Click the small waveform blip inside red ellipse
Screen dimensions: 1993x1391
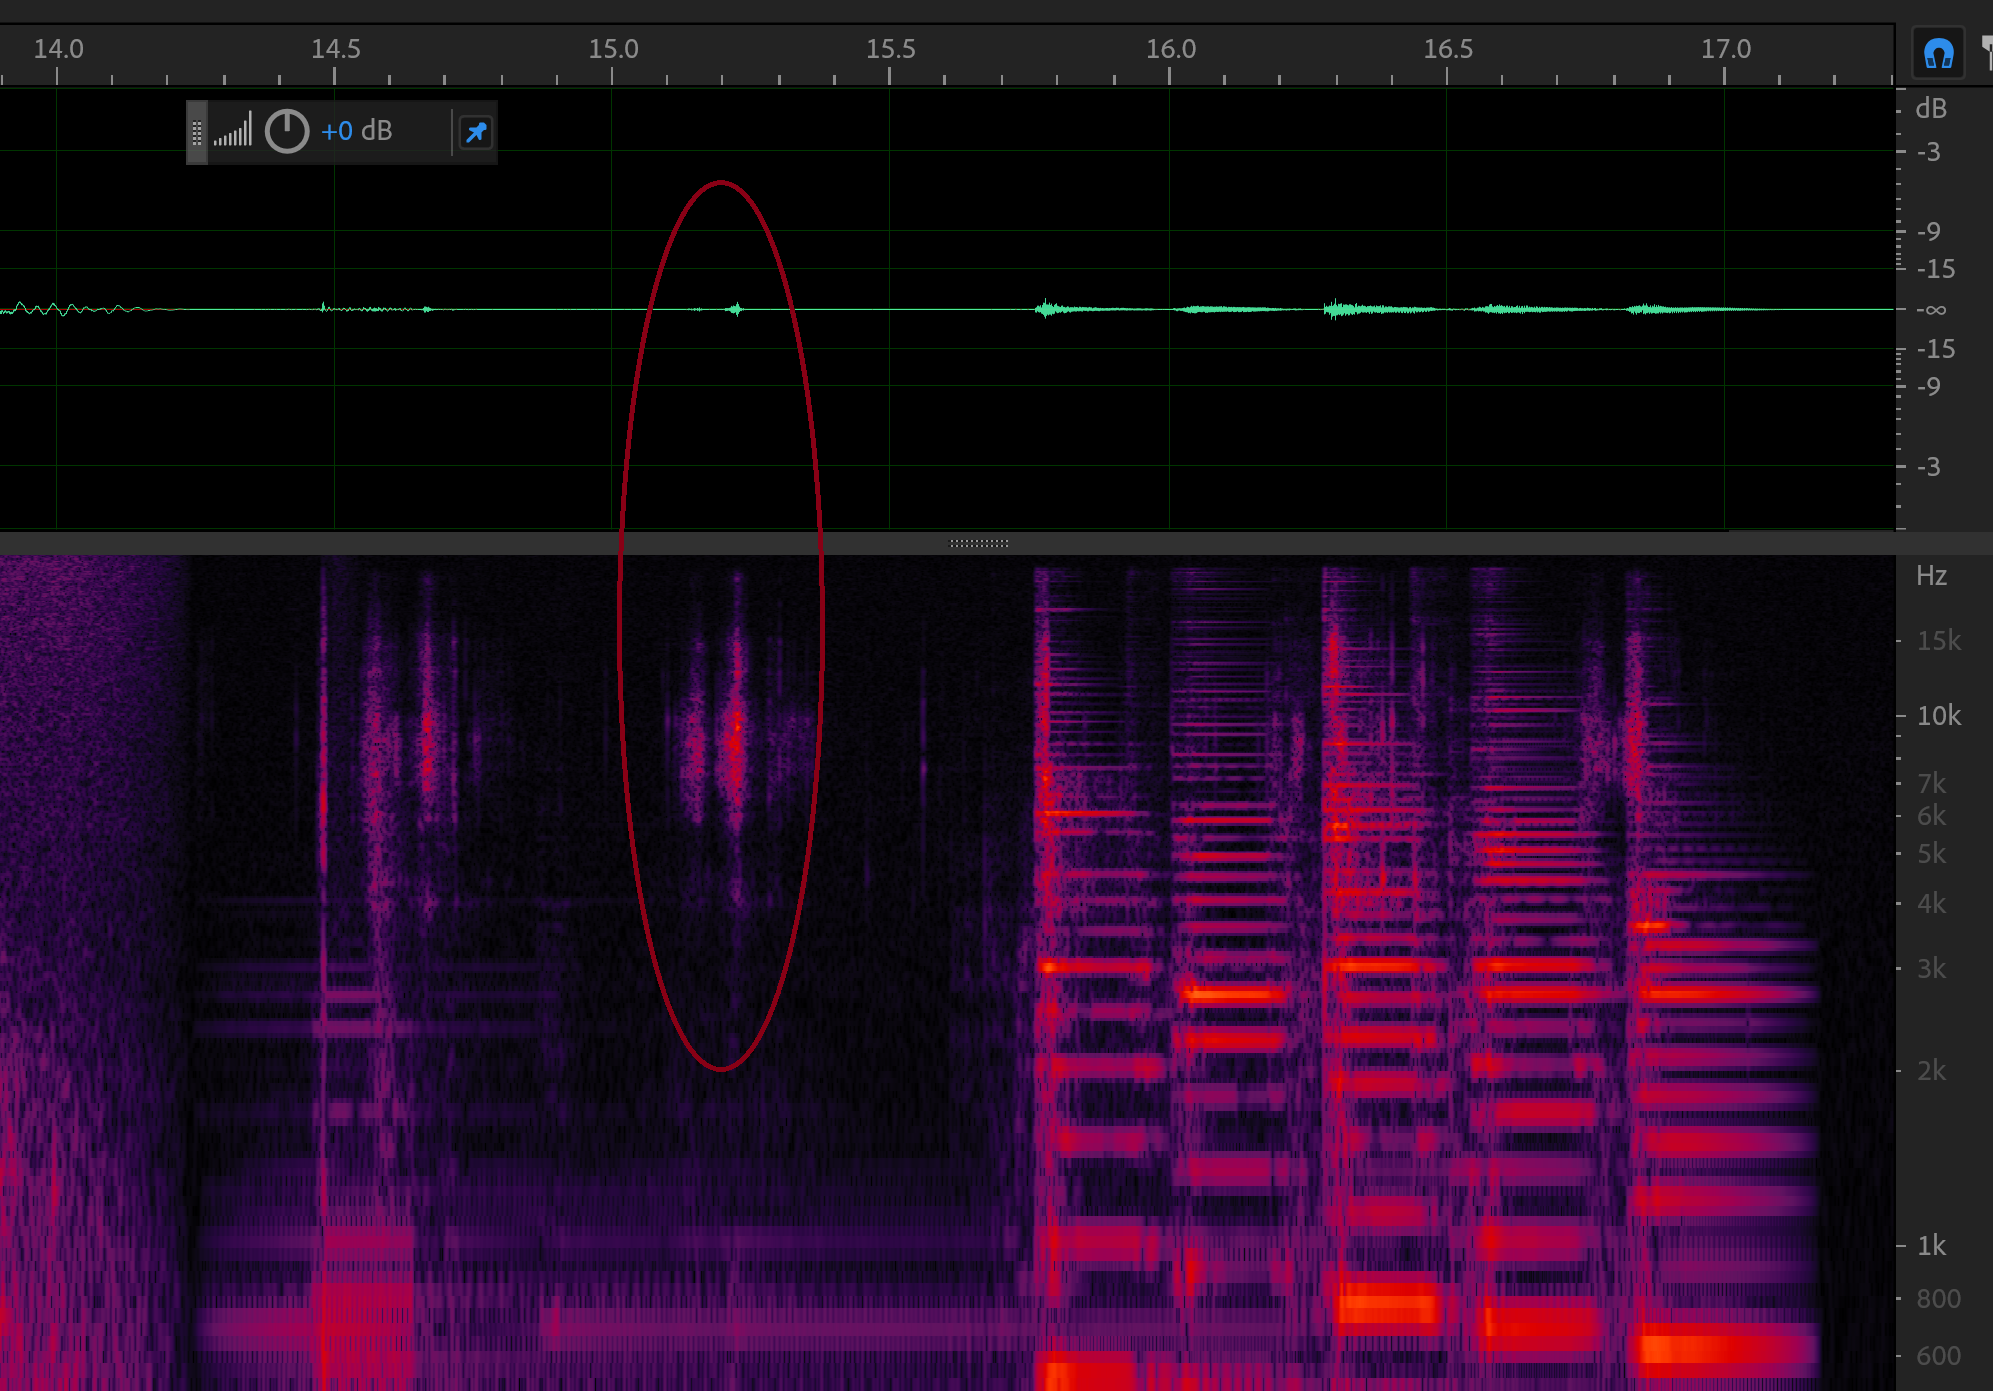tap(736, 309)
